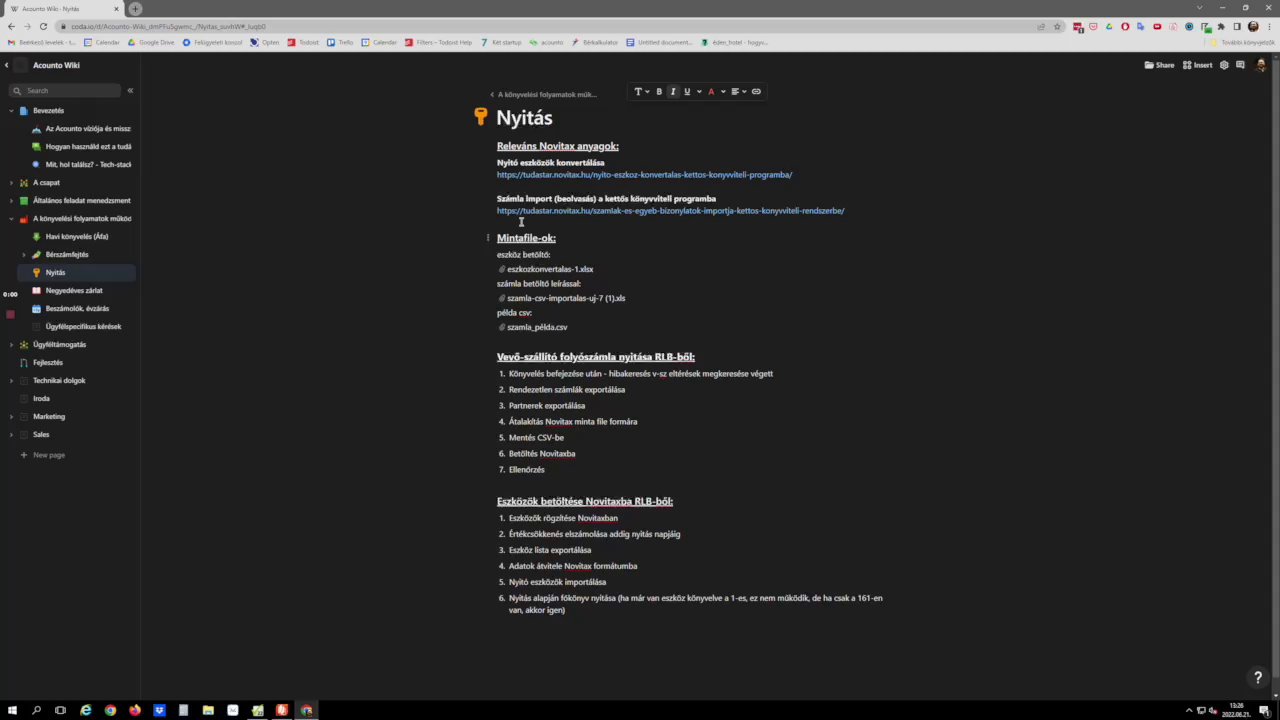This screenshot has width=1280, height=720.
Task: Click the red text color A icon
Action: click(x=711, y=92)
